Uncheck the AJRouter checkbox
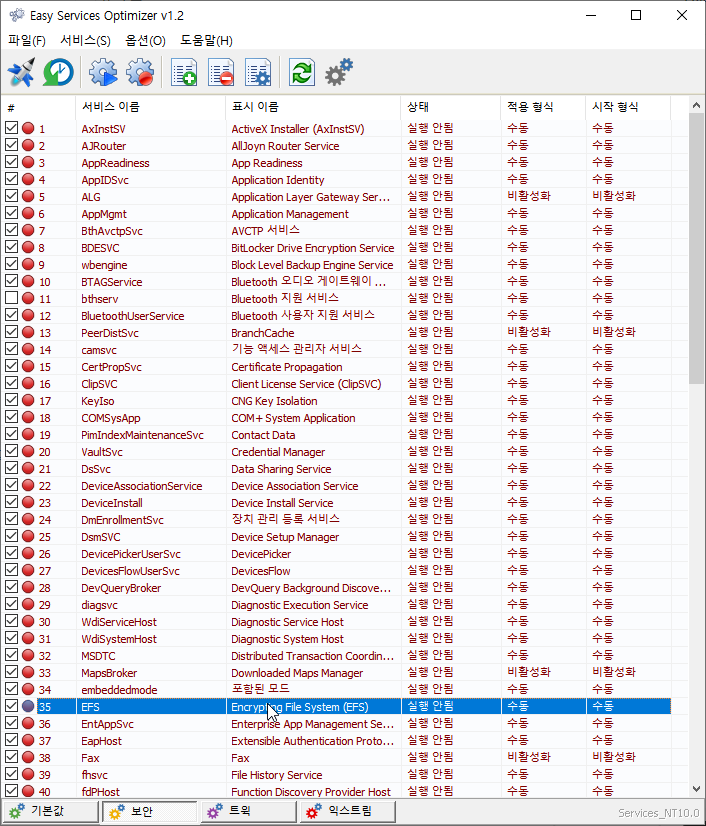706x826 pixels. (x=12, y=145)
